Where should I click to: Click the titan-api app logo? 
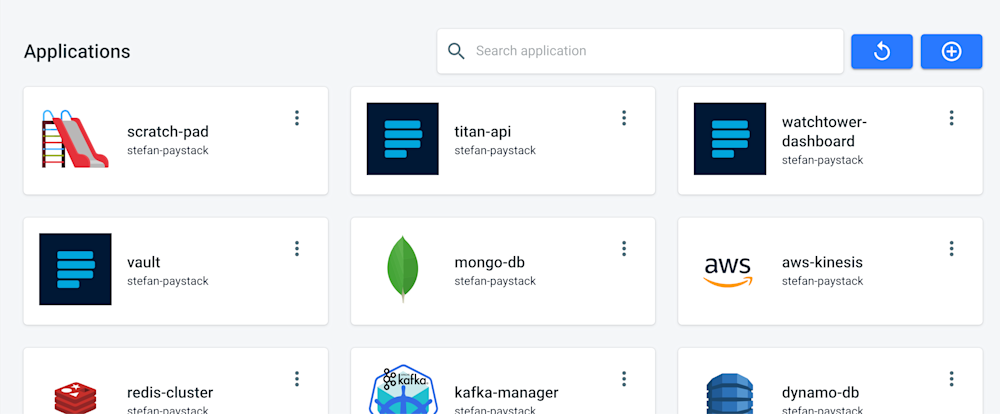click(402, 138)
